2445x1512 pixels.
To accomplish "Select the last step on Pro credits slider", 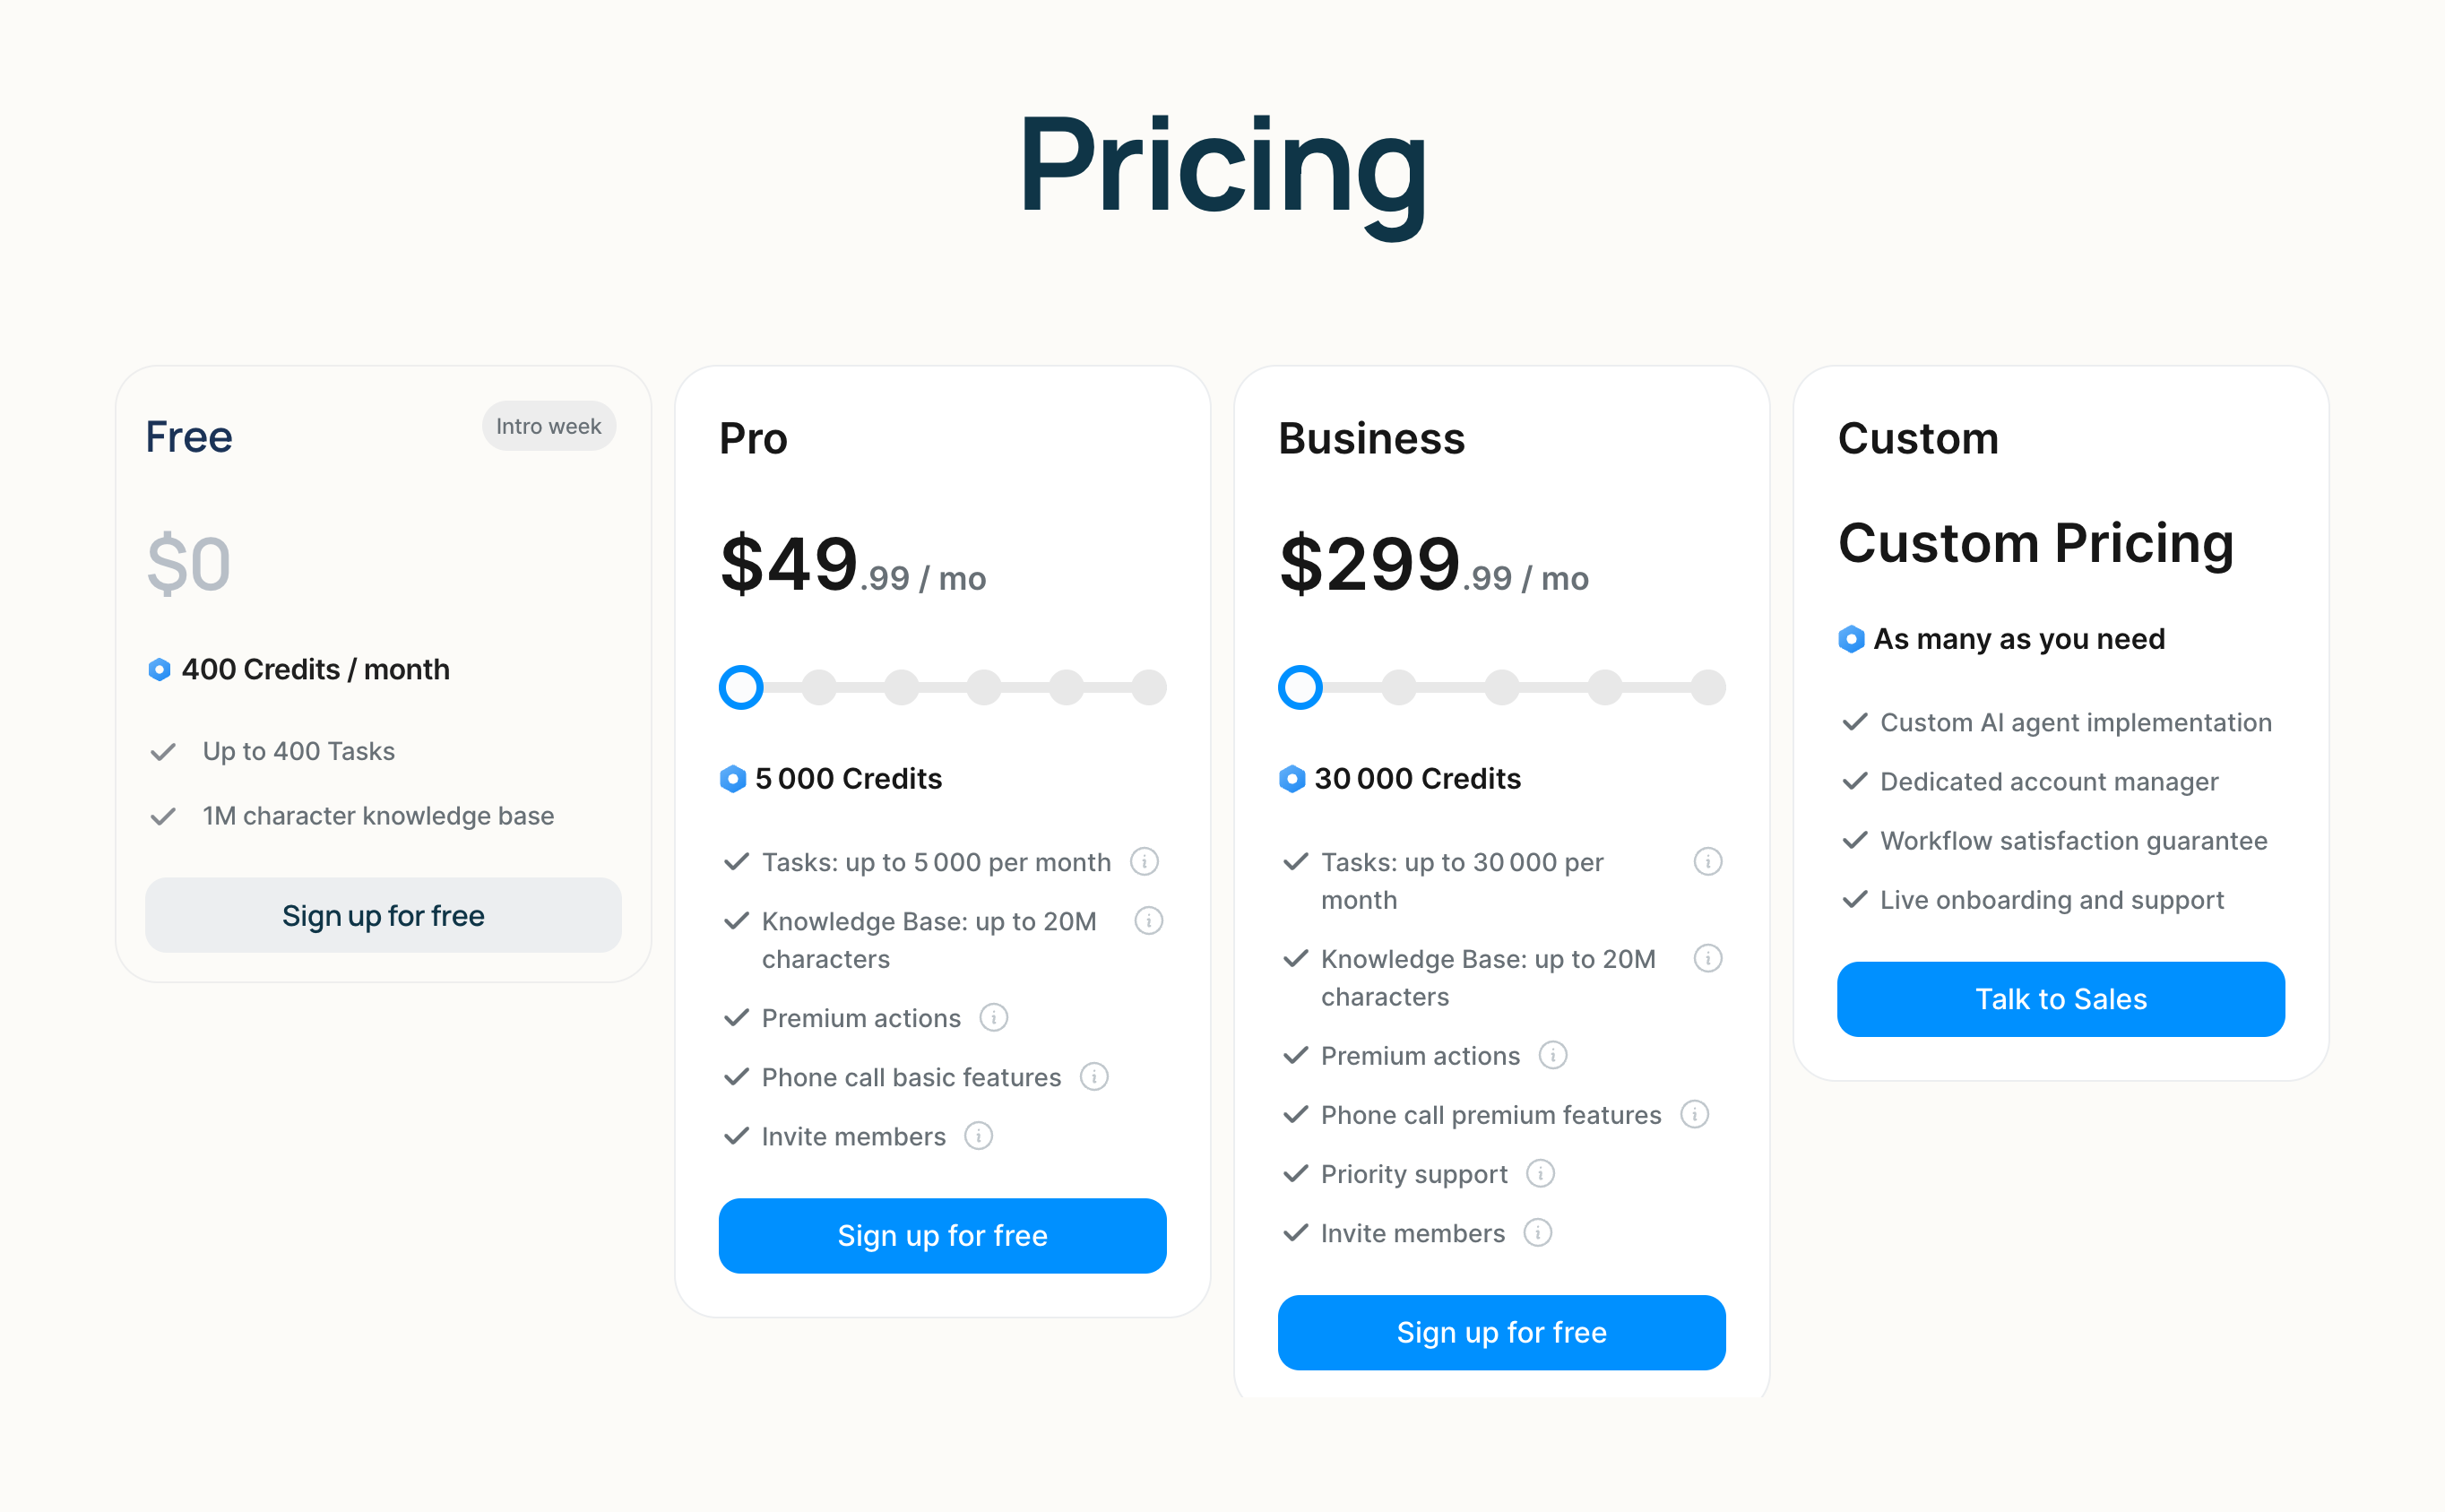I will click(1148, 687).
